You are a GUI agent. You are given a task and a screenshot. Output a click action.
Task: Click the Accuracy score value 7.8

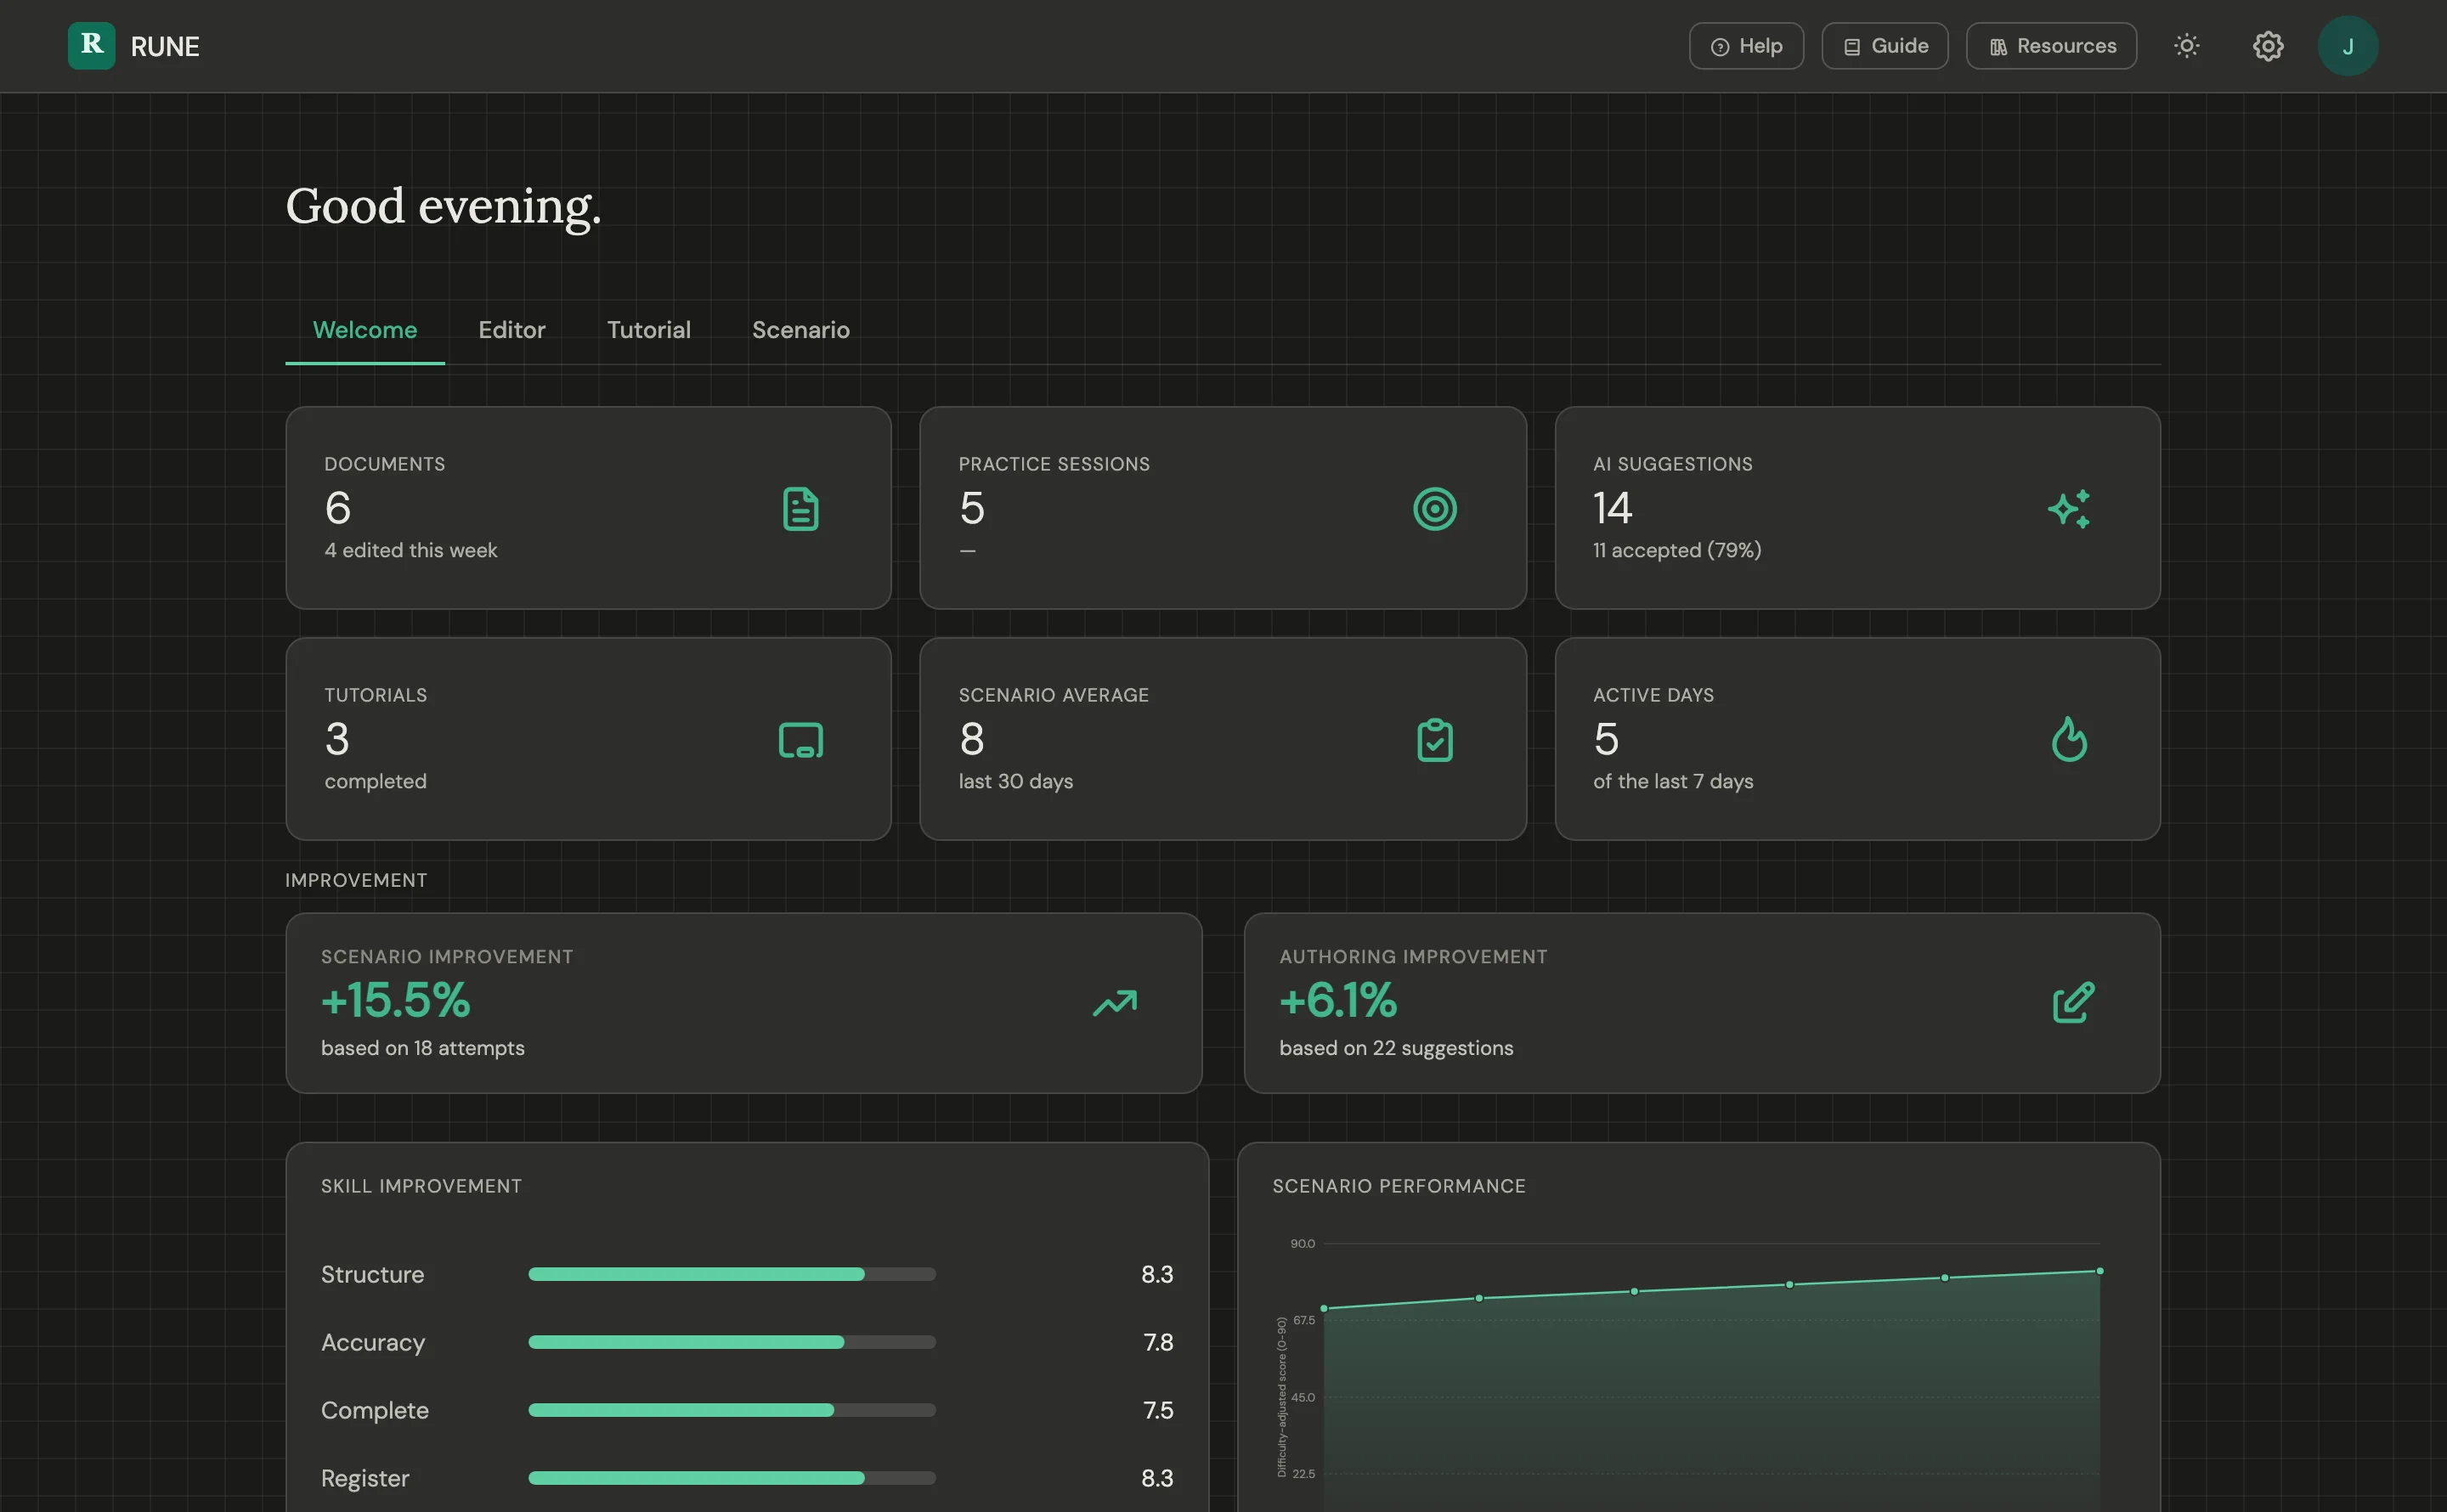(1158, 1342)
